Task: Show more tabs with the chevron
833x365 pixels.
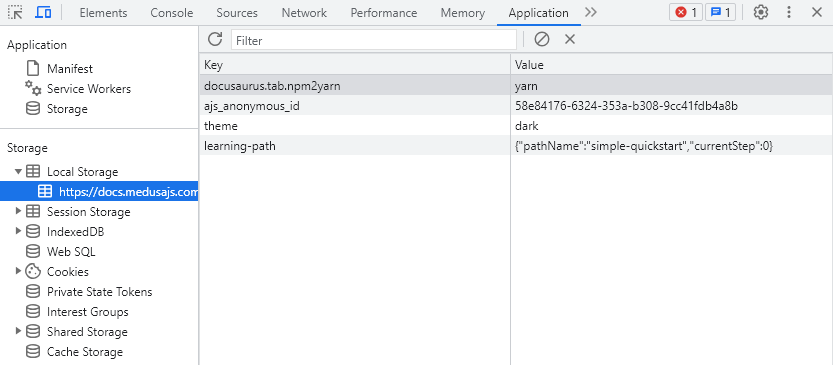Action: coord(591,12)
